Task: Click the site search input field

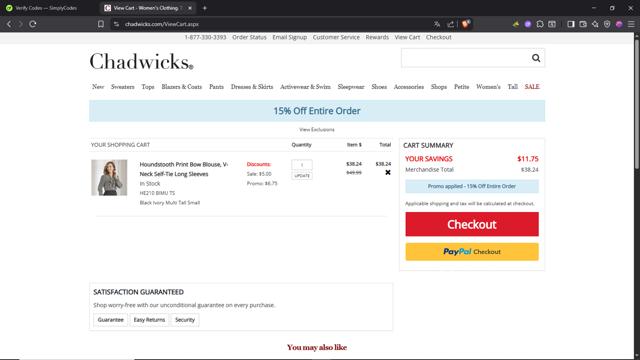Action: [x=466, y=58]
